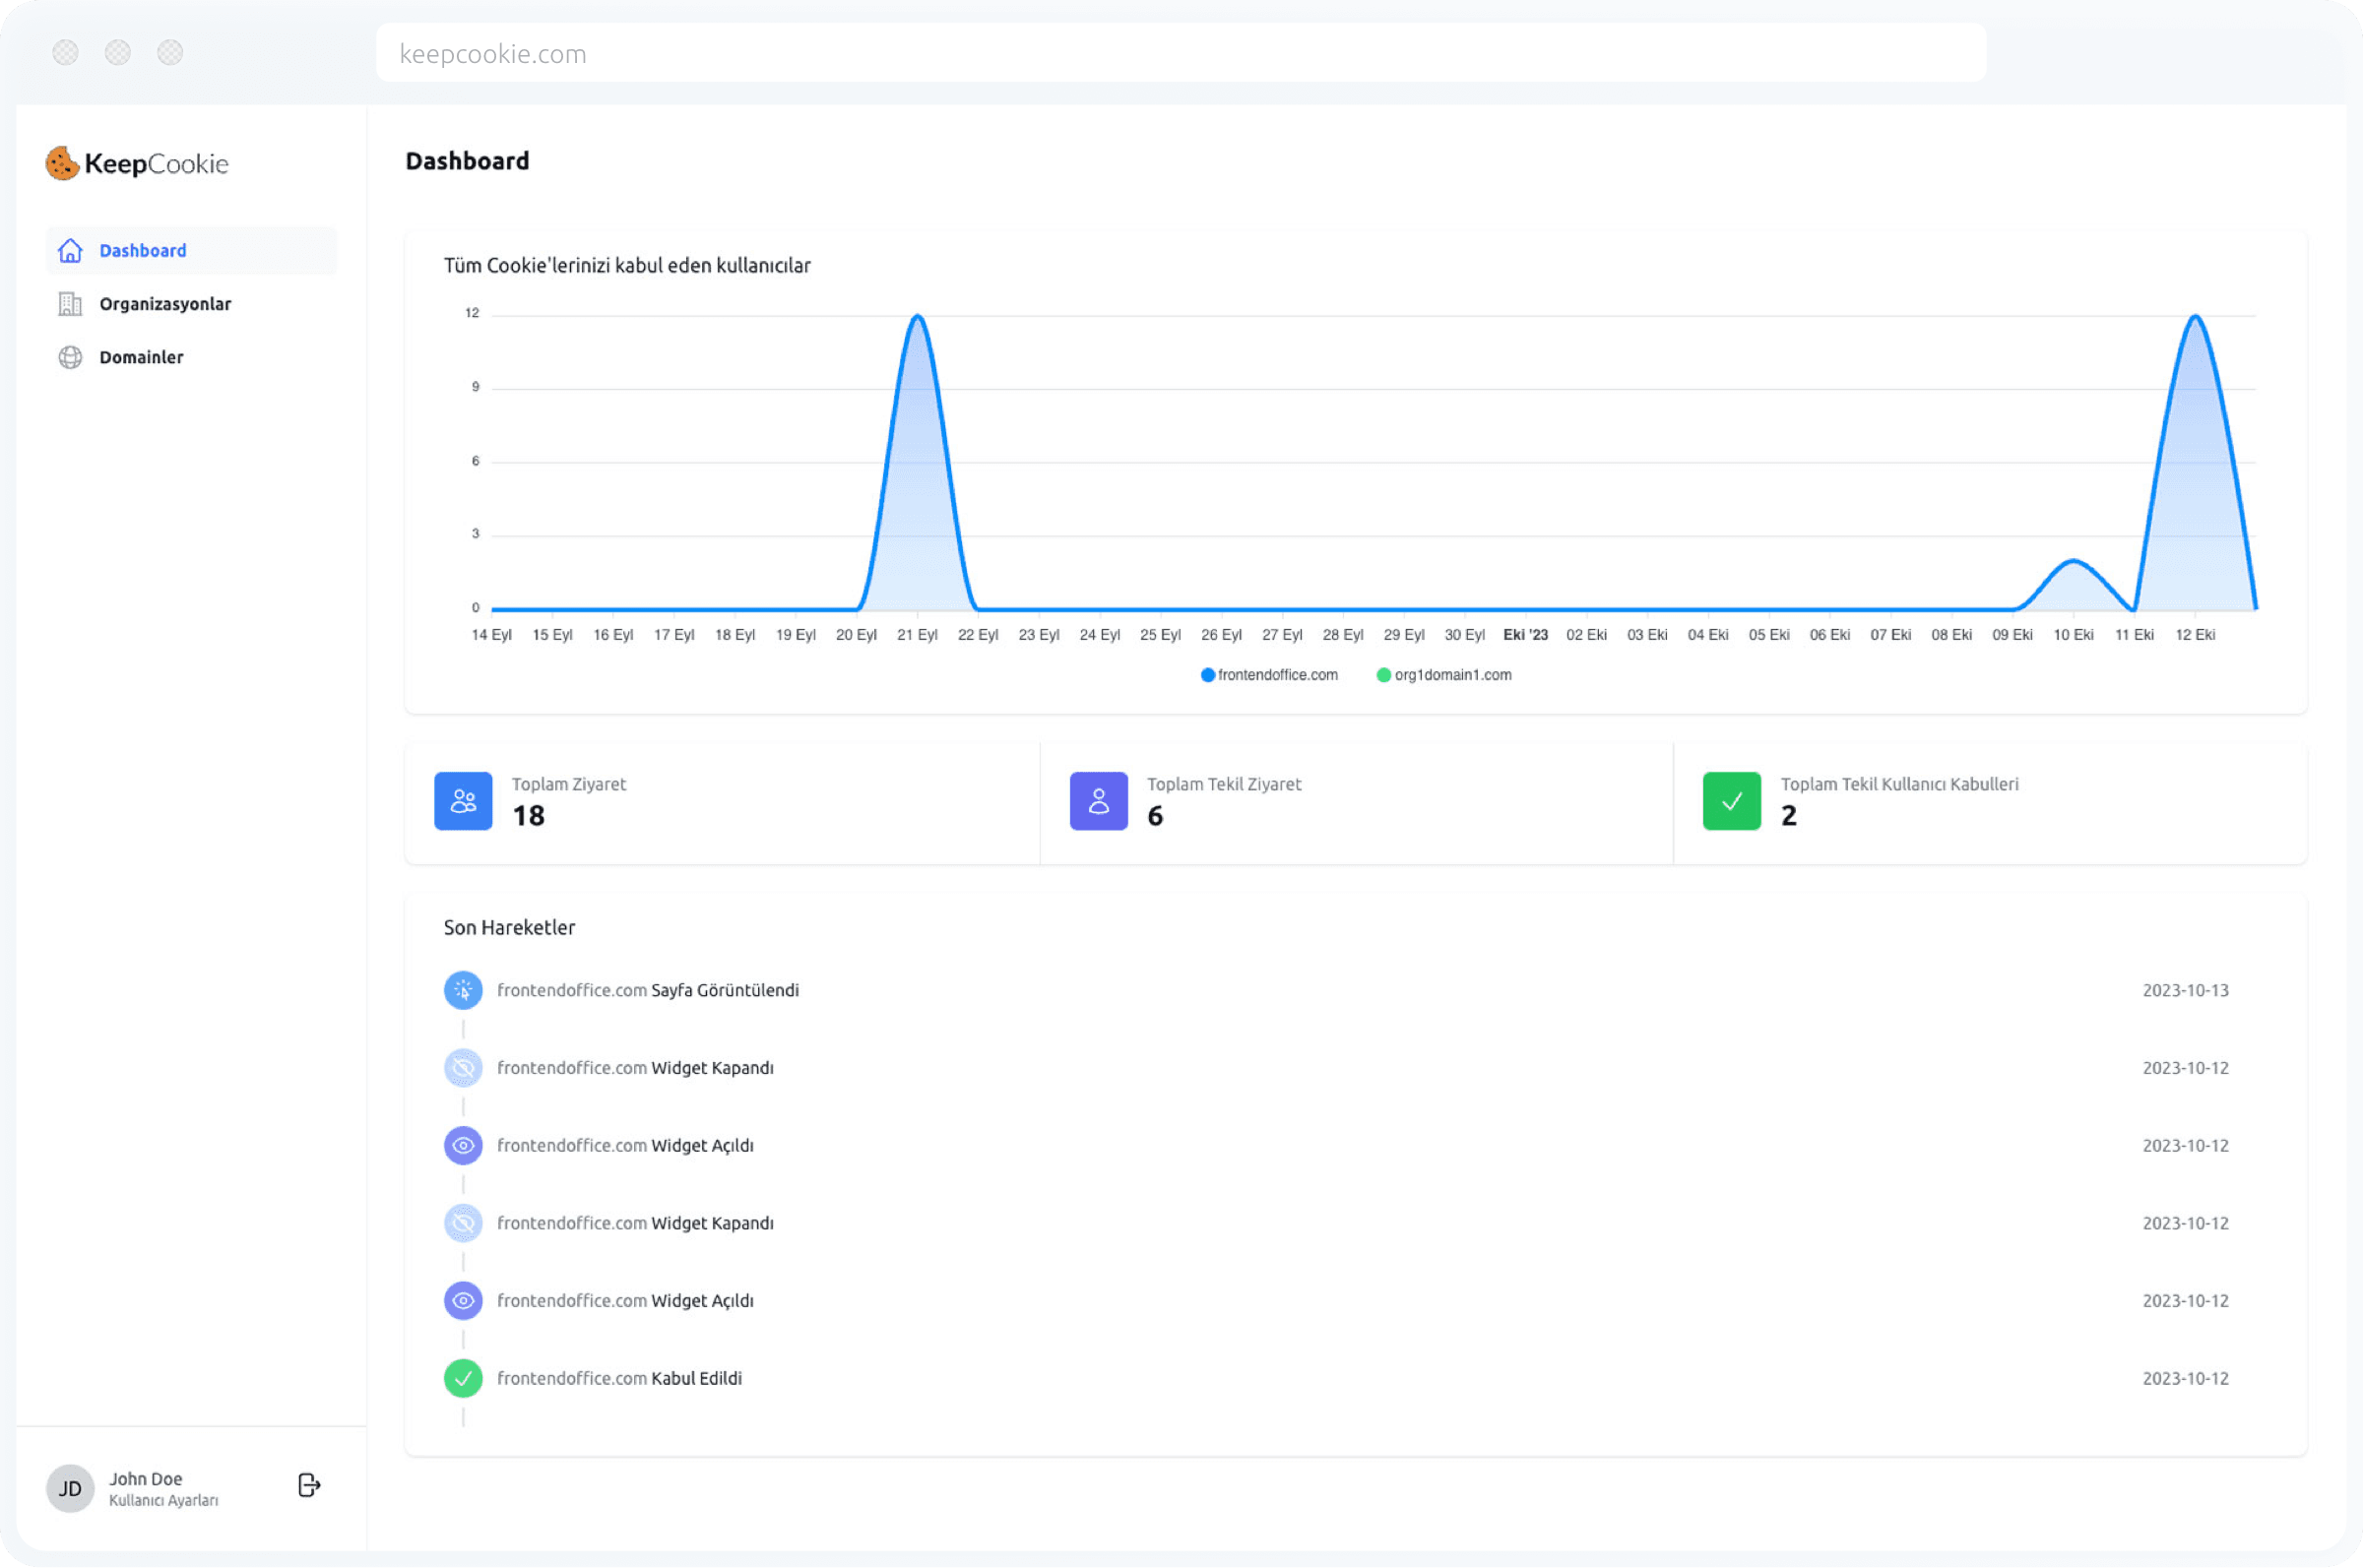Click the blue Toplam Ziyaret users icon
2363x1568 pixels.
pos(463,801)
